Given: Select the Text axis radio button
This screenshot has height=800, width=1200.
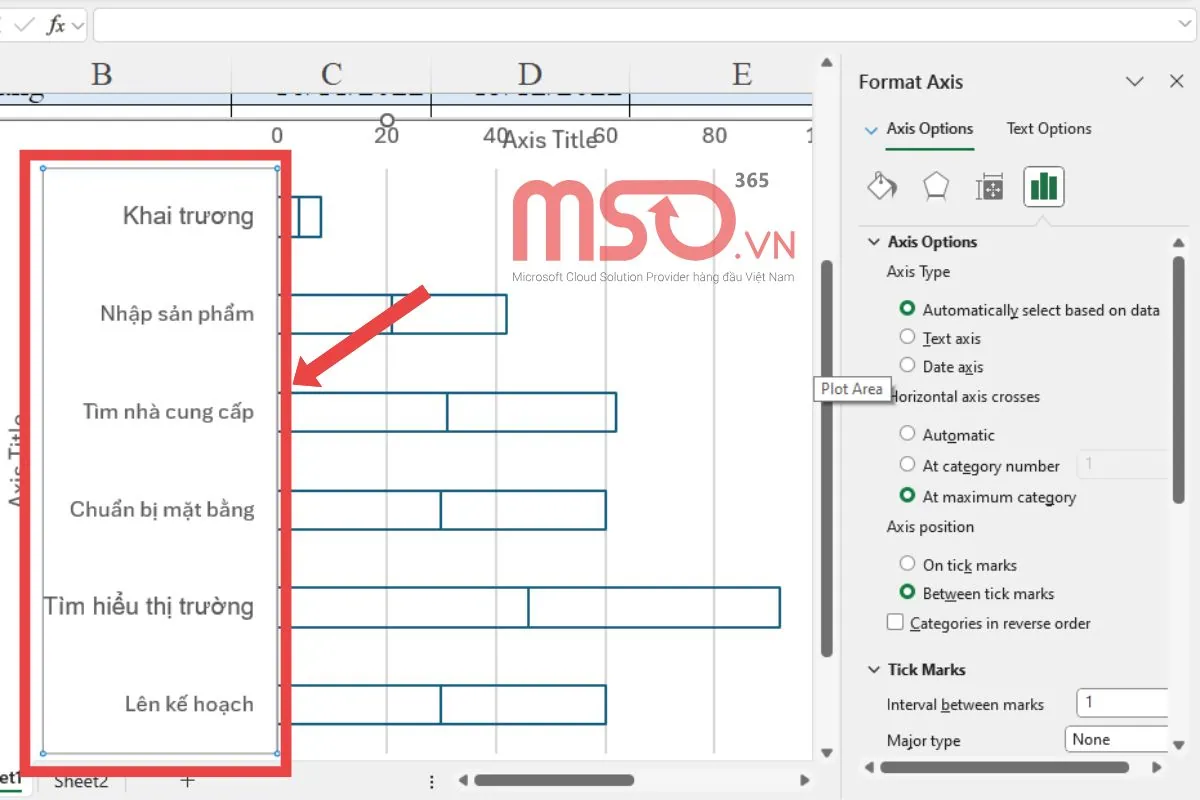Looking at the screenshot, I should [907, 338].
